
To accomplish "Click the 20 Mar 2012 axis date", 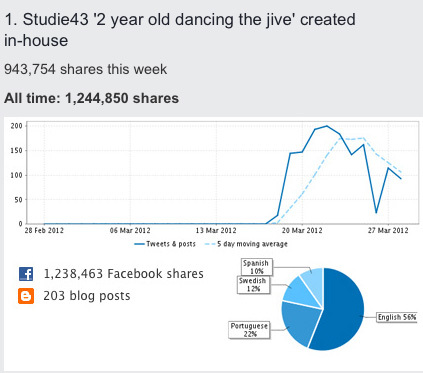I will [x=302, y=231].
